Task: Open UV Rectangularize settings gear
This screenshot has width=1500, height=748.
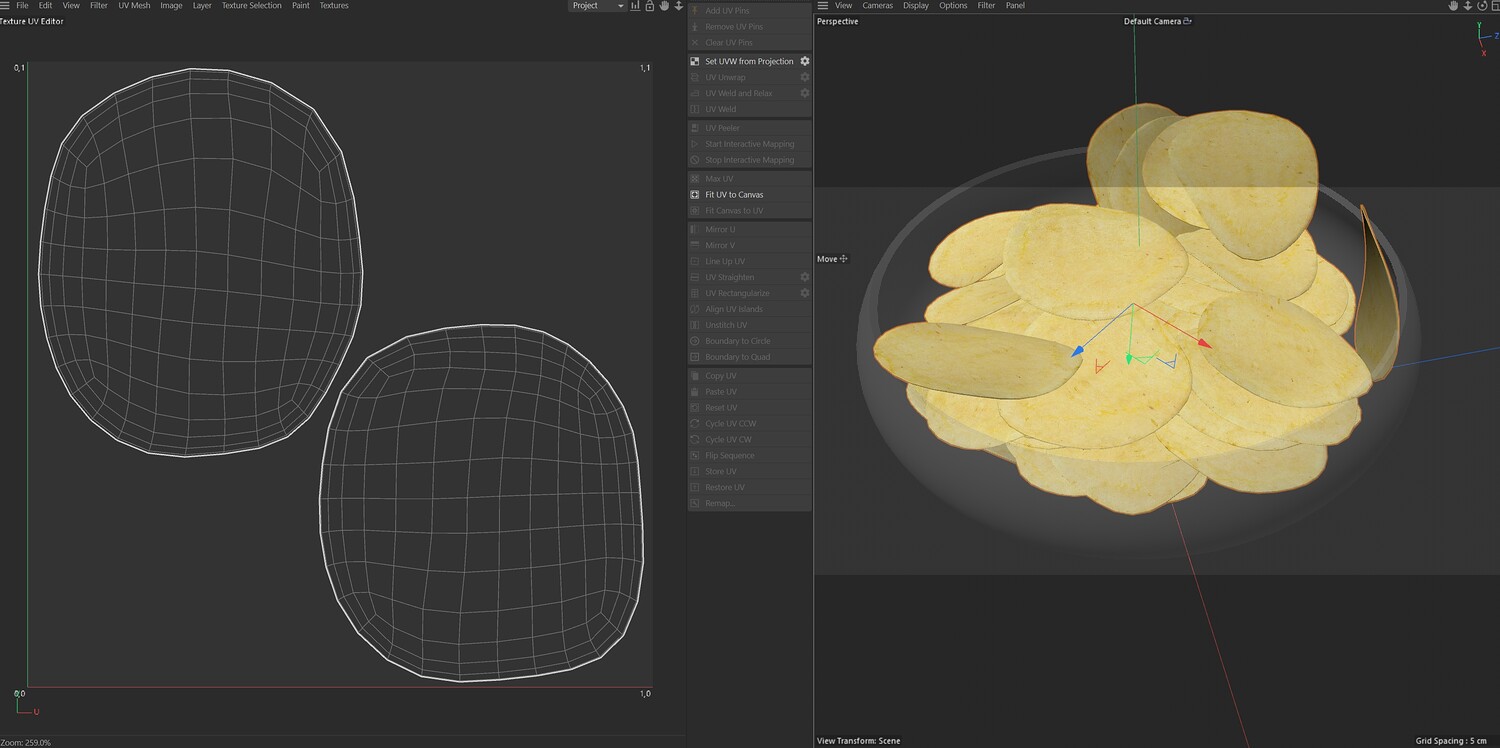Action: click(804, 293)
